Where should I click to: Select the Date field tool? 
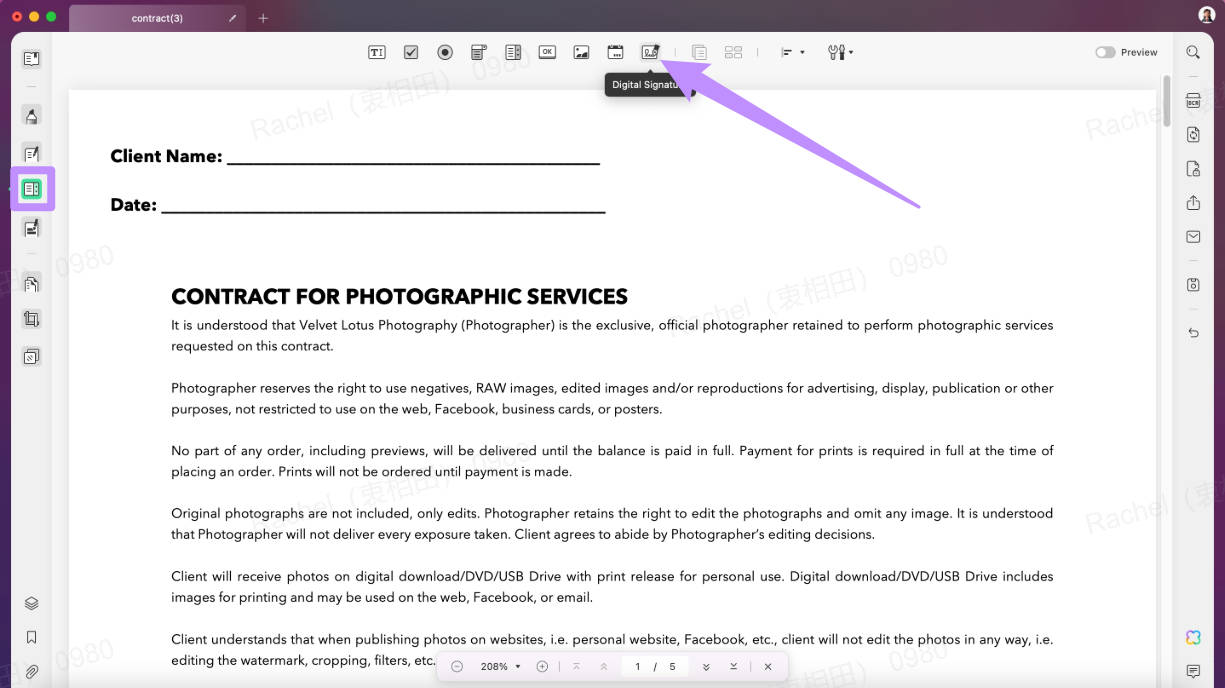615,51
